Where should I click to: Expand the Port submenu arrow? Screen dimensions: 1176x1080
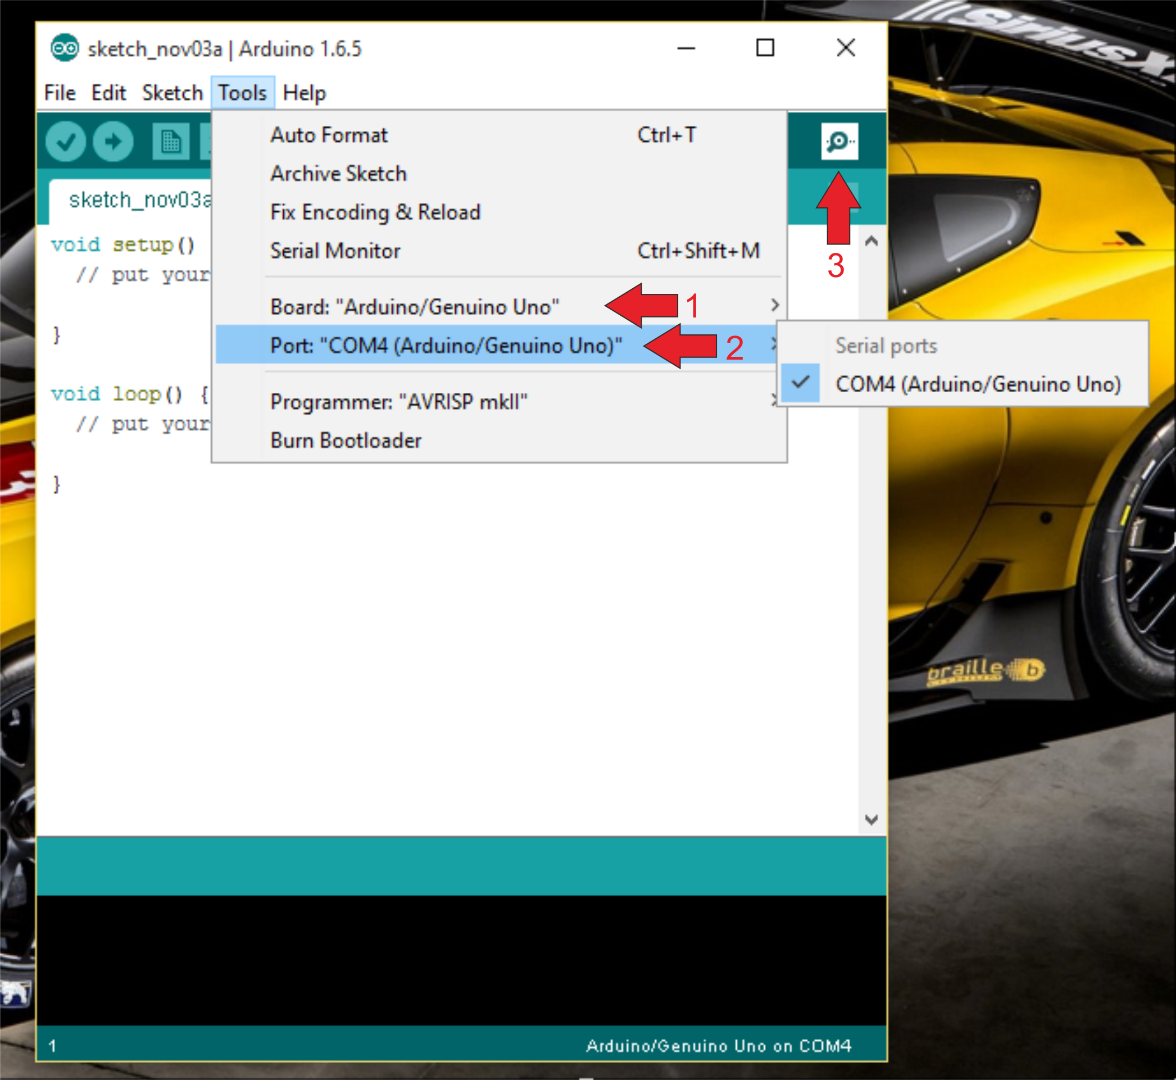[x=774, y=344]
